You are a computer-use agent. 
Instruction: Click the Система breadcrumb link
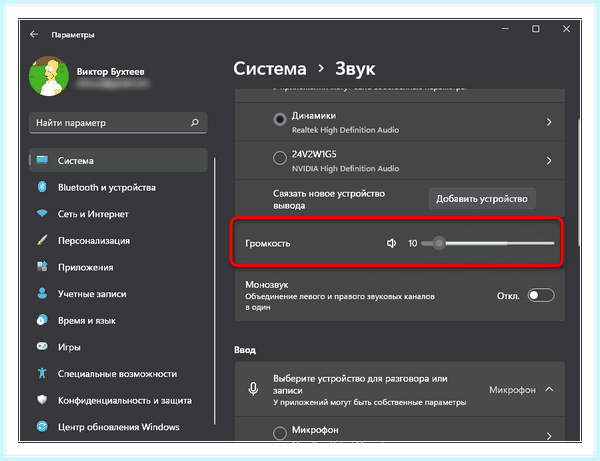[270, 69]
